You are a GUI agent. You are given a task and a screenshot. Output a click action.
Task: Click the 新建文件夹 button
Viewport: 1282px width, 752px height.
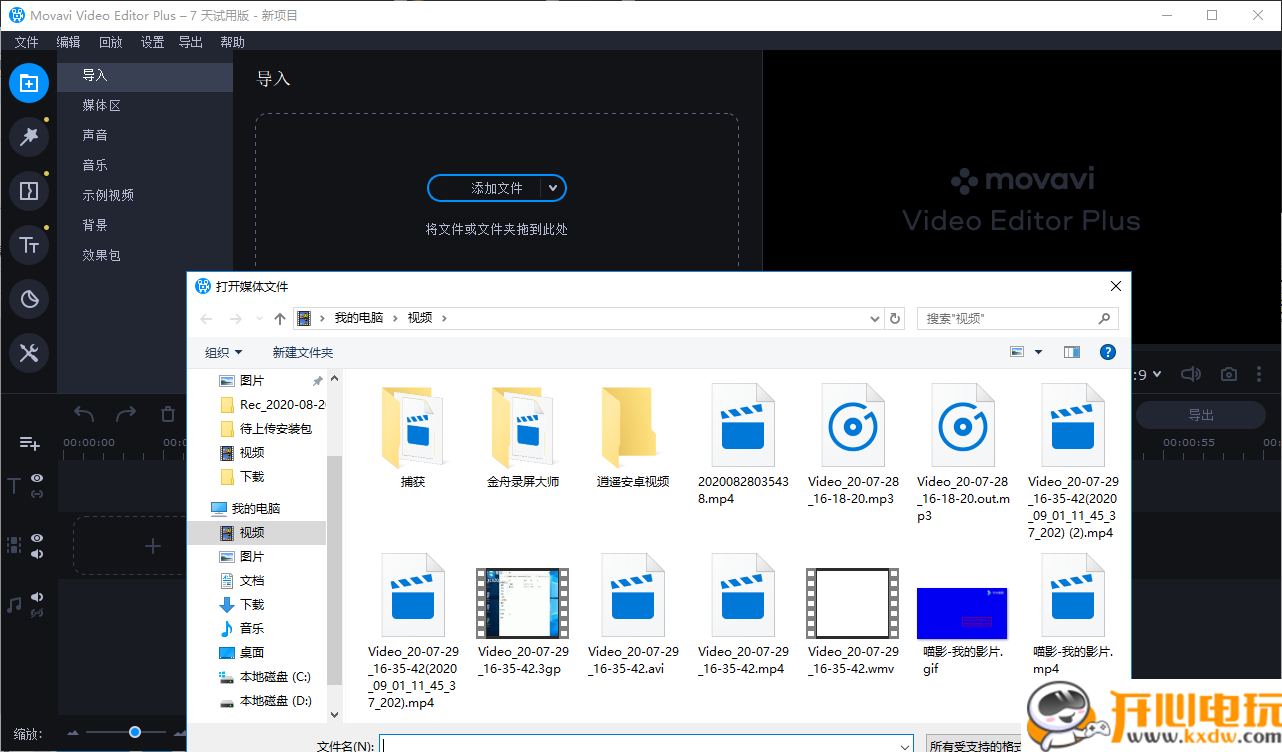[x=302, y=352]
